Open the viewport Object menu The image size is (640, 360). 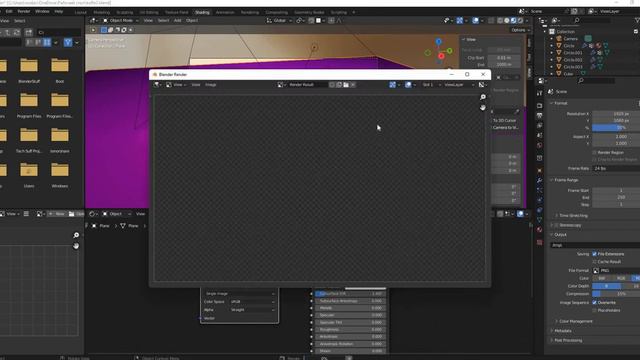tap(192, 20)
